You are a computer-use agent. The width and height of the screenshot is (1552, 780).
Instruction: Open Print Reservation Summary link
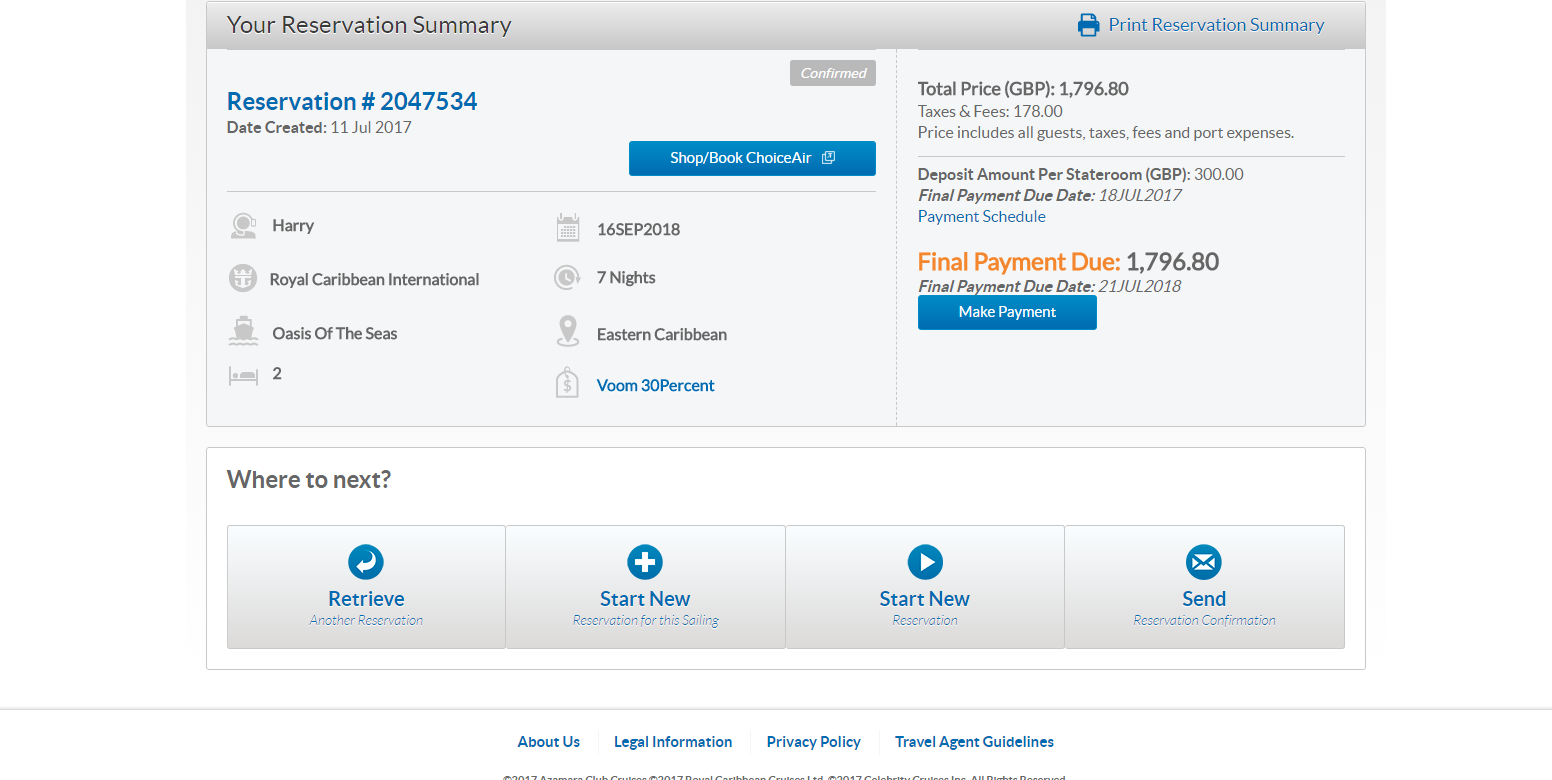tap(1216, 25)
